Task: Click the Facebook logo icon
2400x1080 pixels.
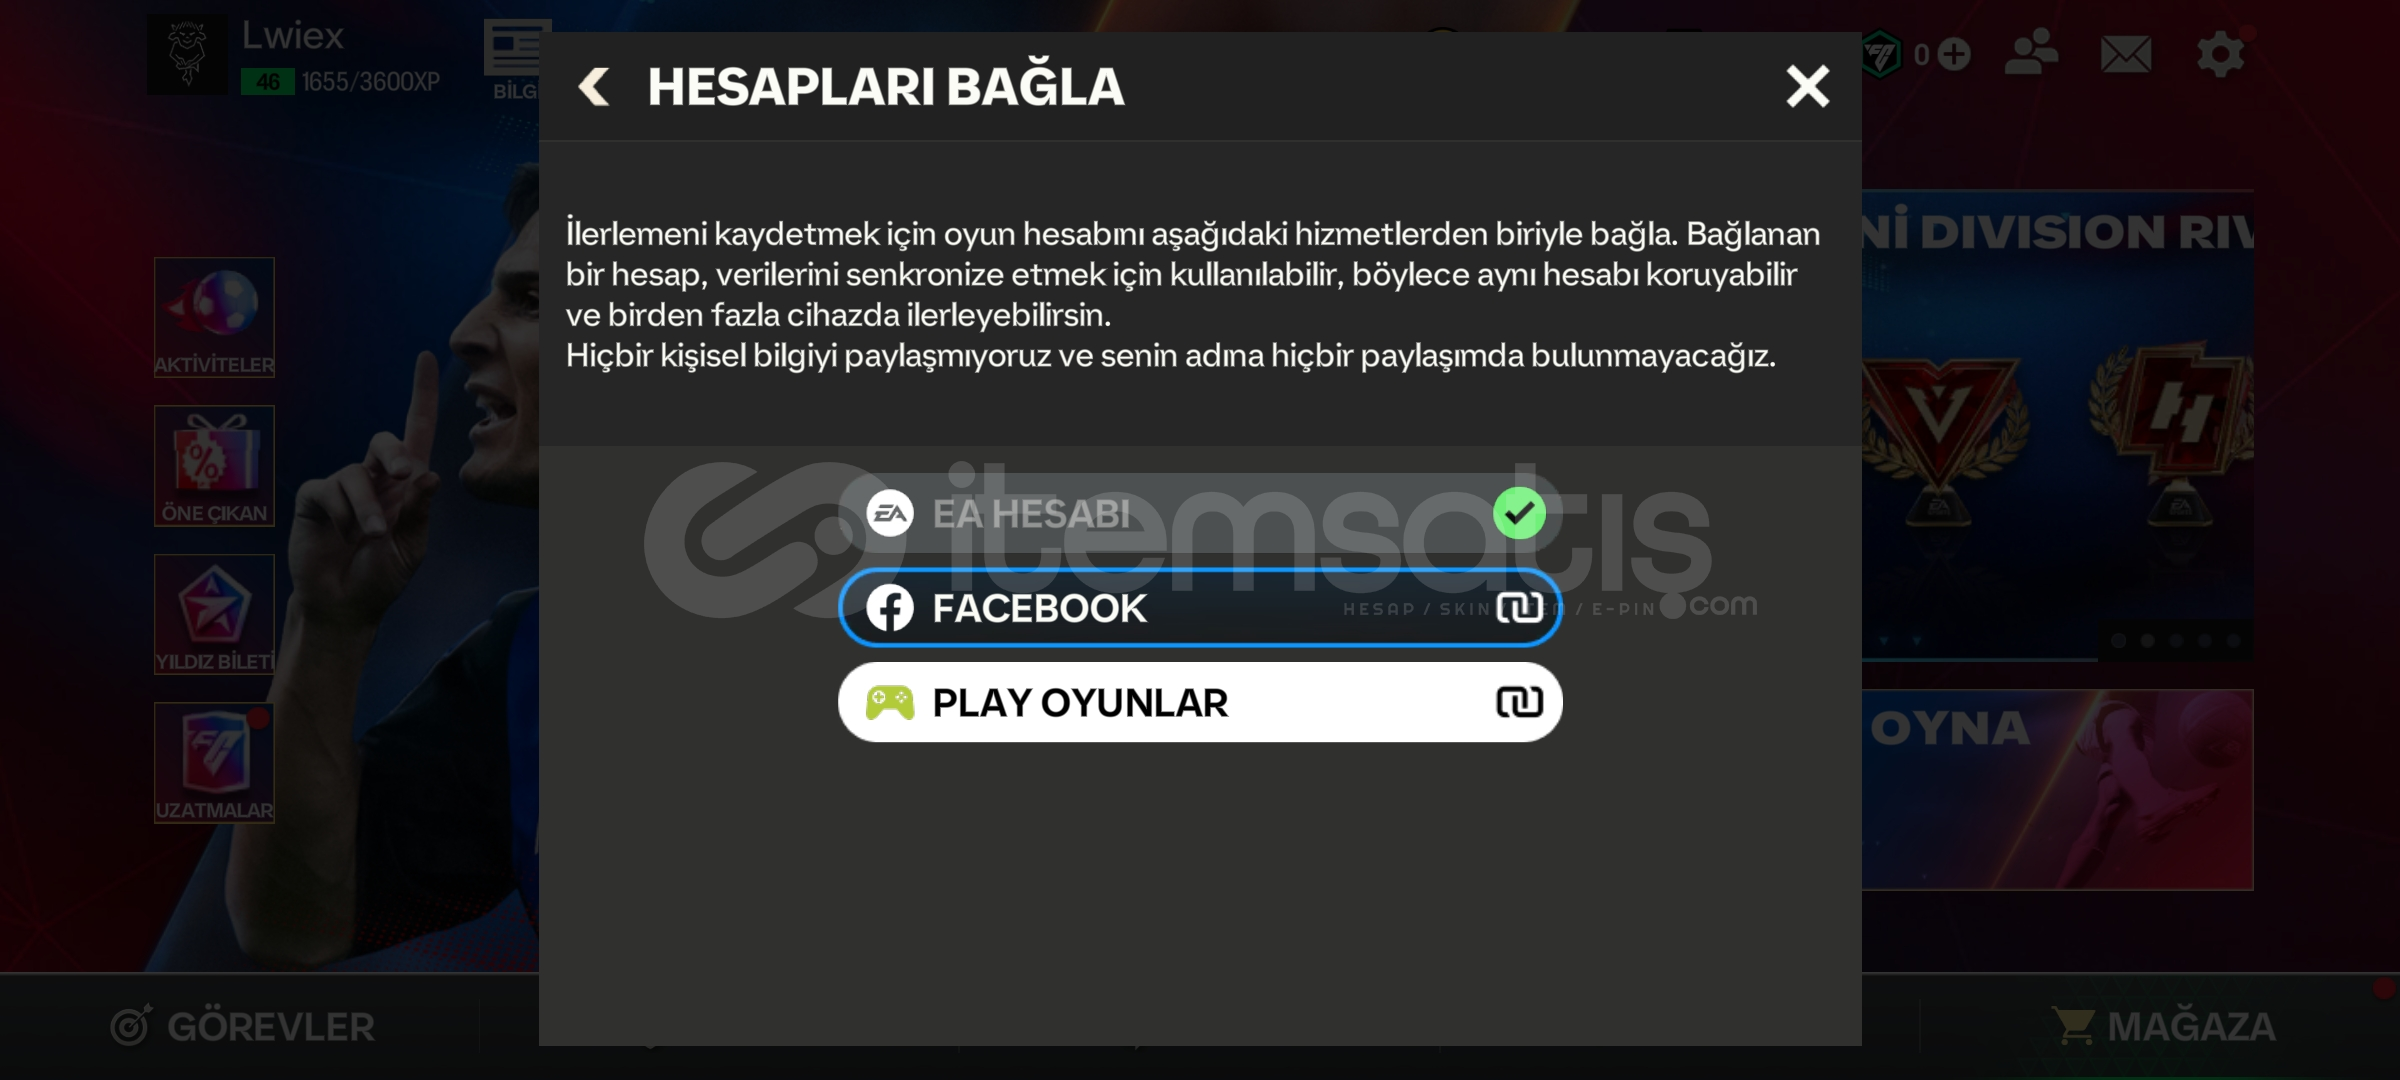Action: coord(890,608)
